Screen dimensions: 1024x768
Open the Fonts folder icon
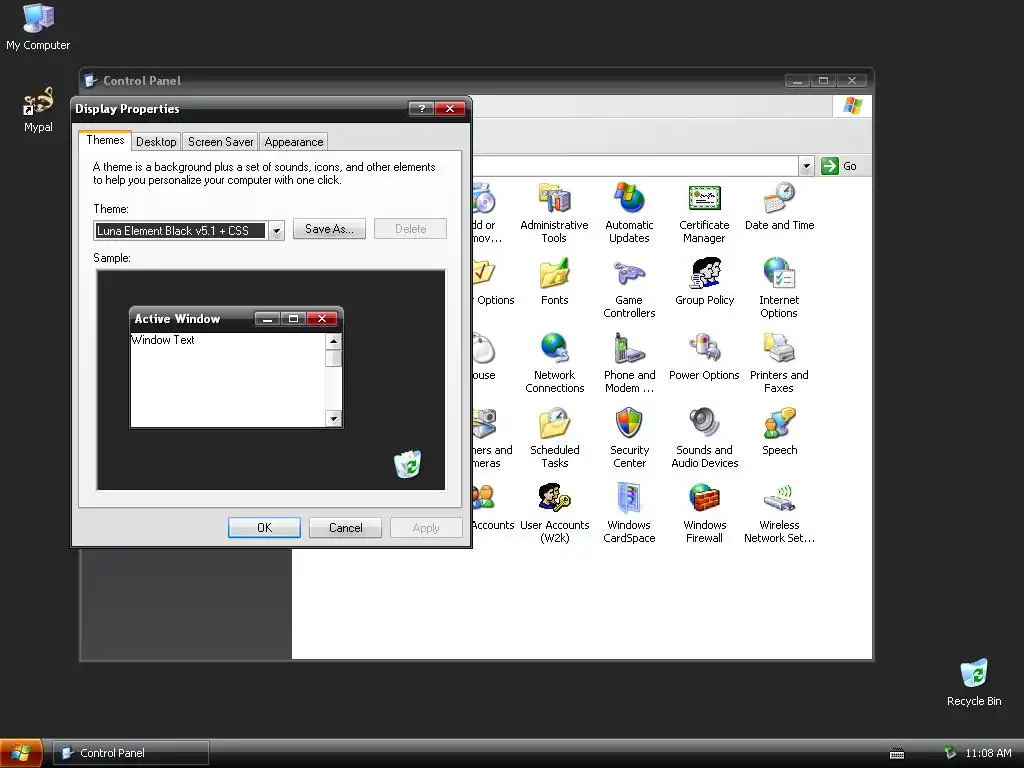(x=554, y=281)
